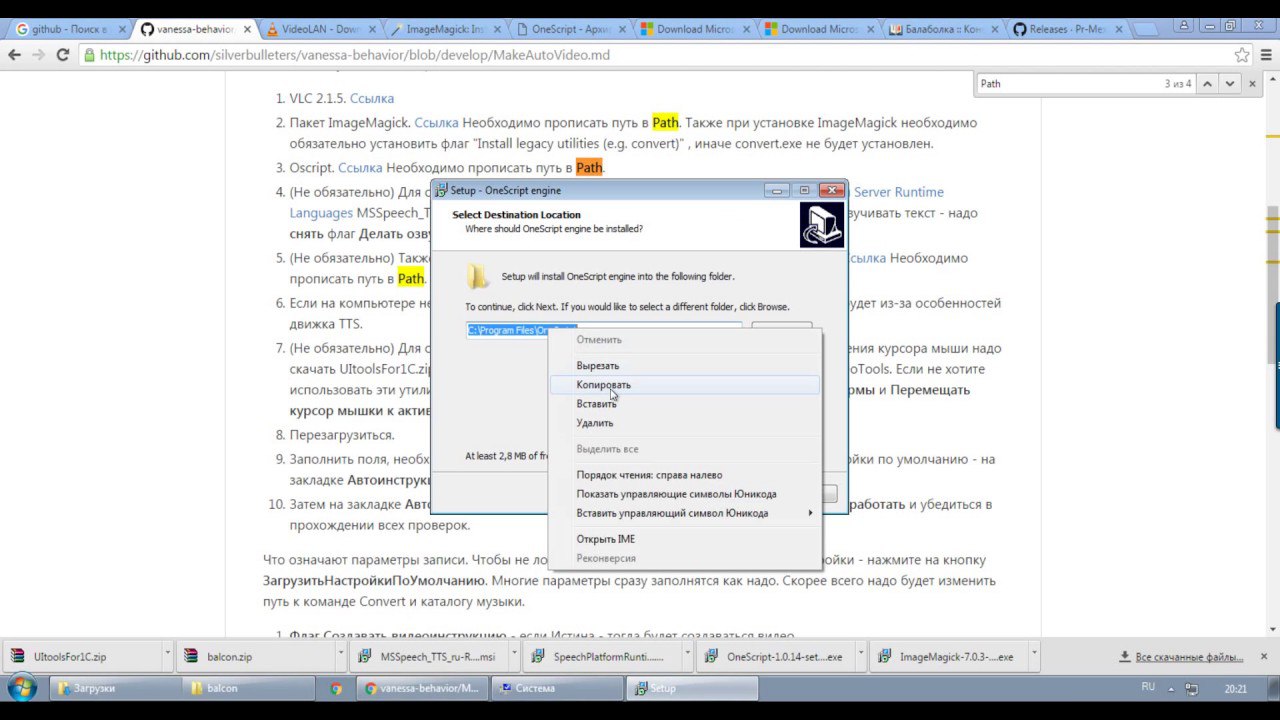Click the Setup taskbar button
This screenshot has width=1280, height=720.
[690, 688]
